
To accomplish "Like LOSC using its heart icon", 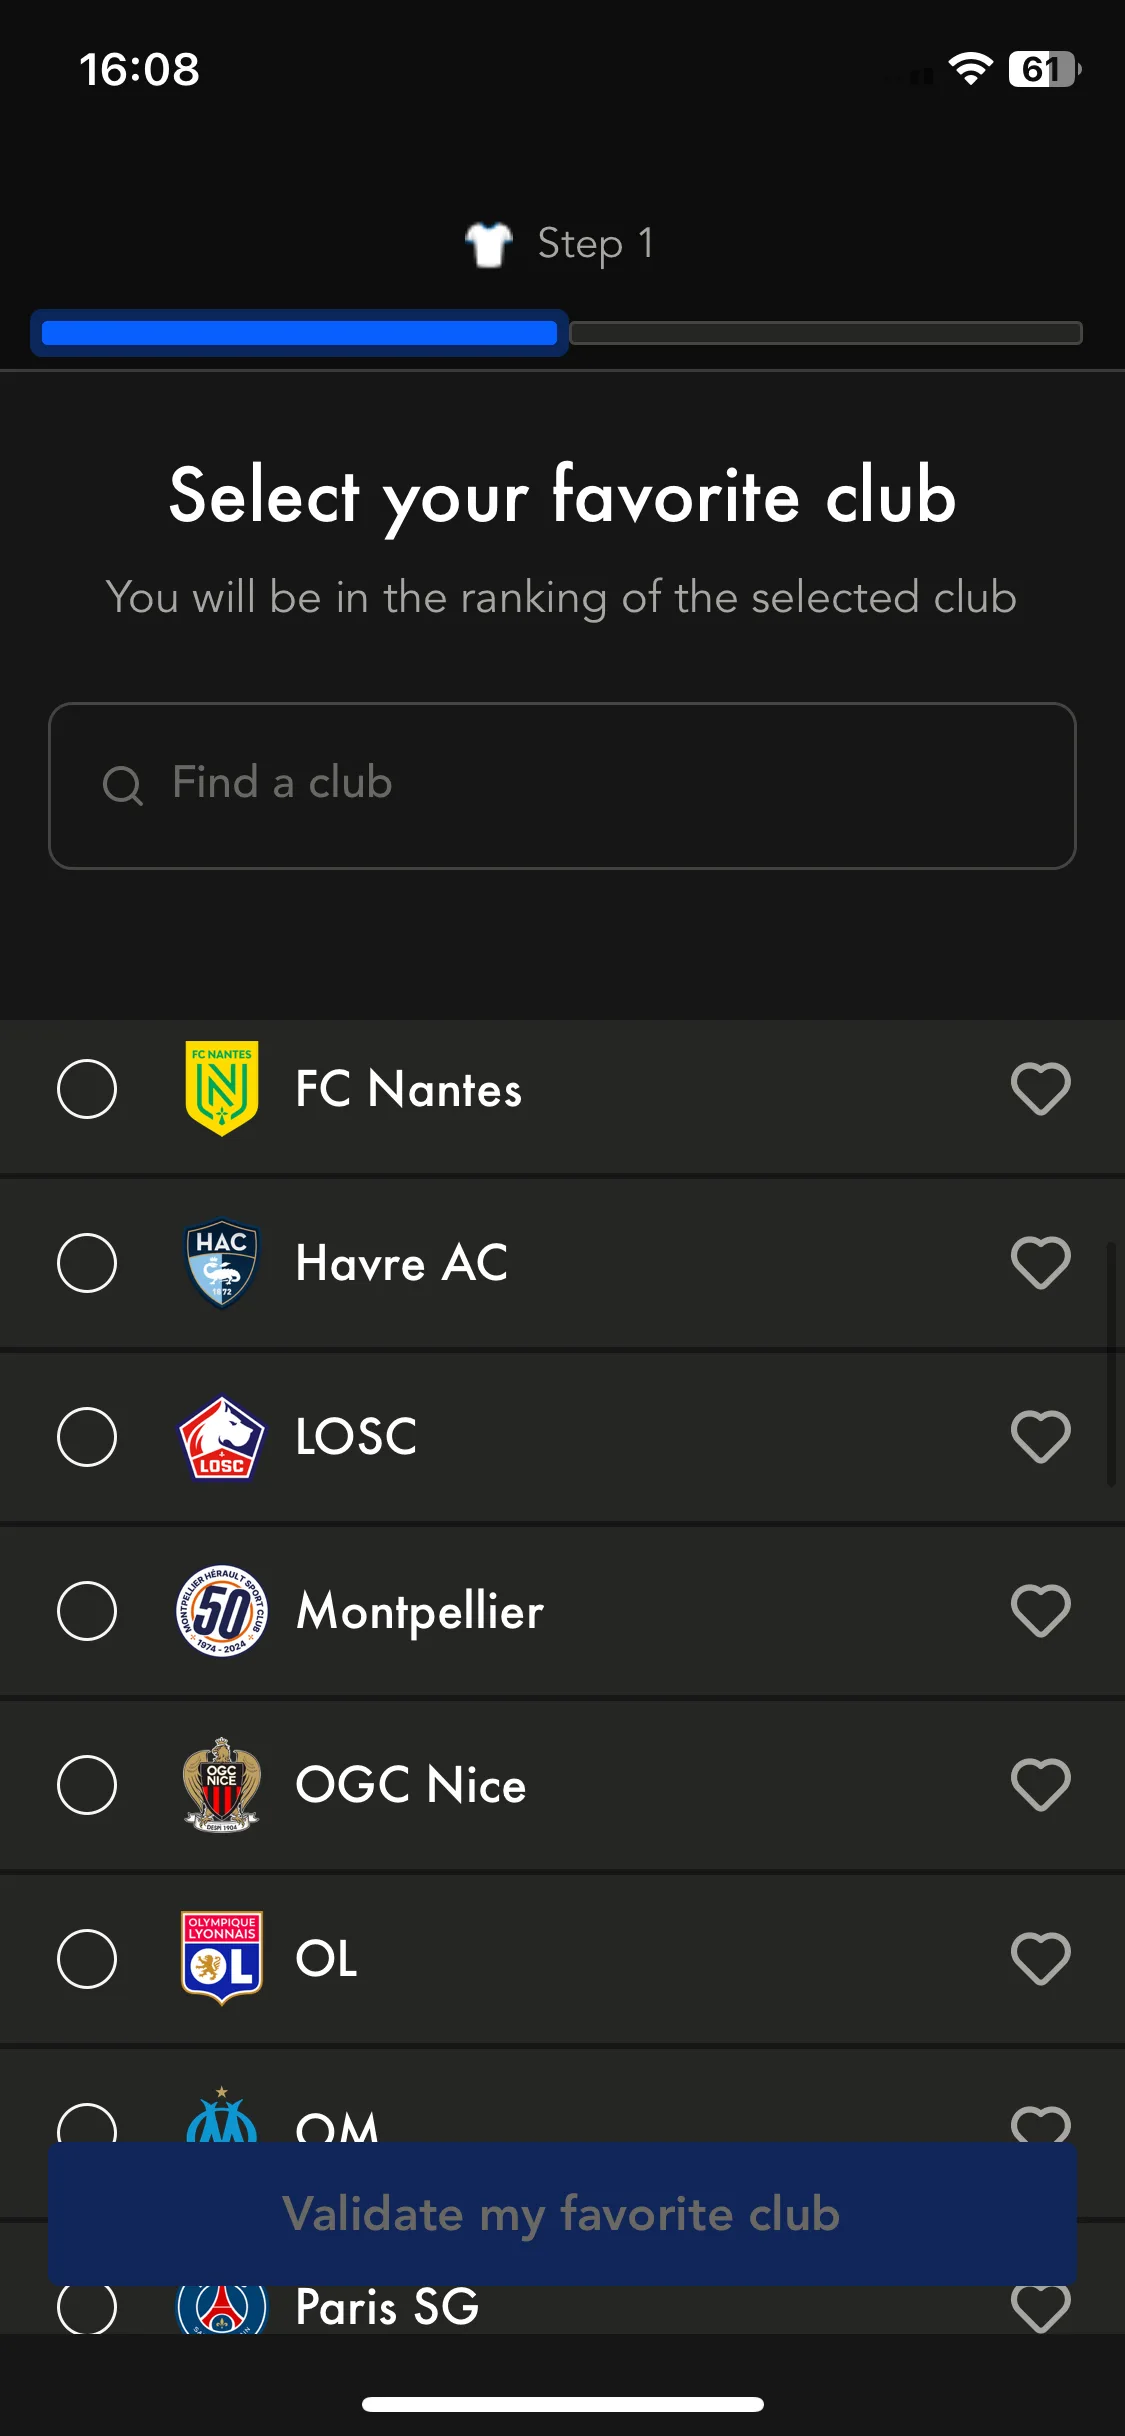I will [x=1040, y=1436].
